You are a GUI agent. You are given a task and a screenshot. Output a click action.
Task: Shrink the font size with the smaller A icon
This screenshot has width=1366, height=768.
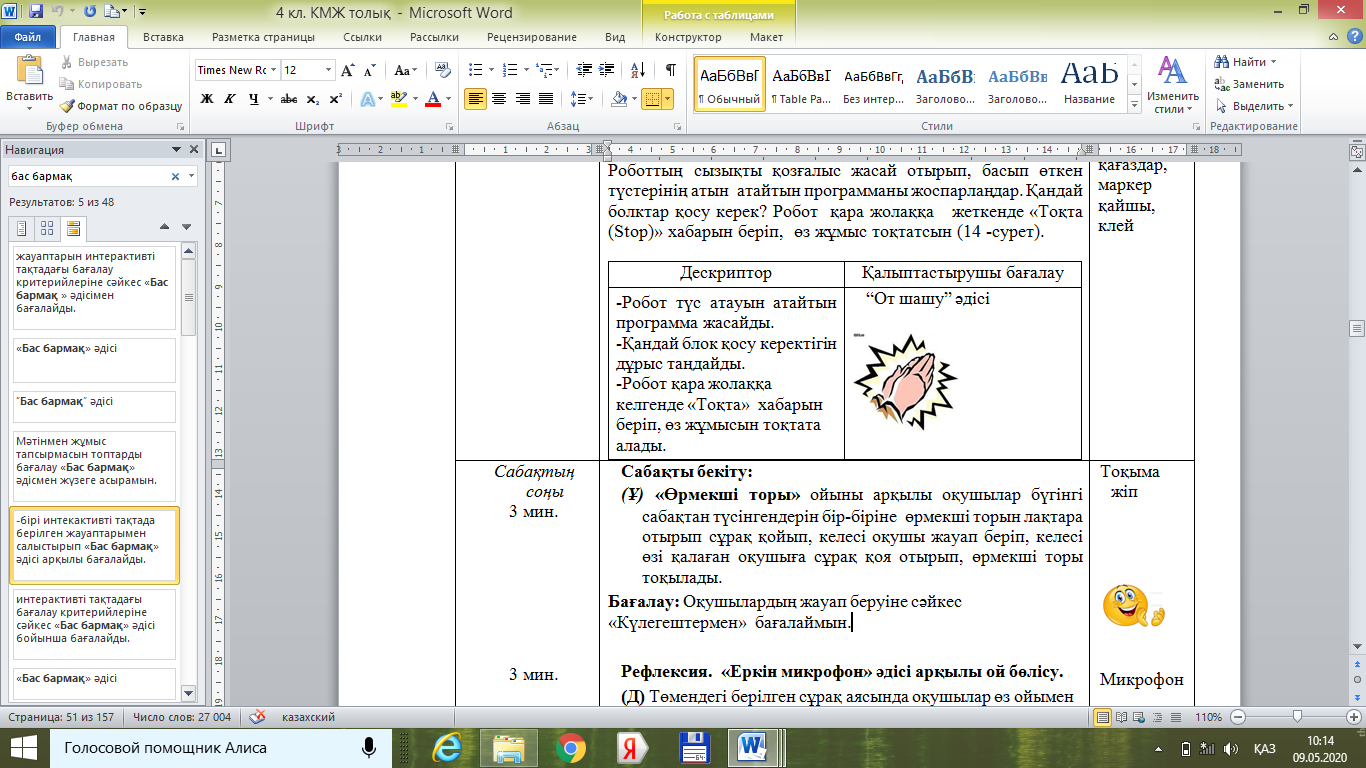point(369,70)
